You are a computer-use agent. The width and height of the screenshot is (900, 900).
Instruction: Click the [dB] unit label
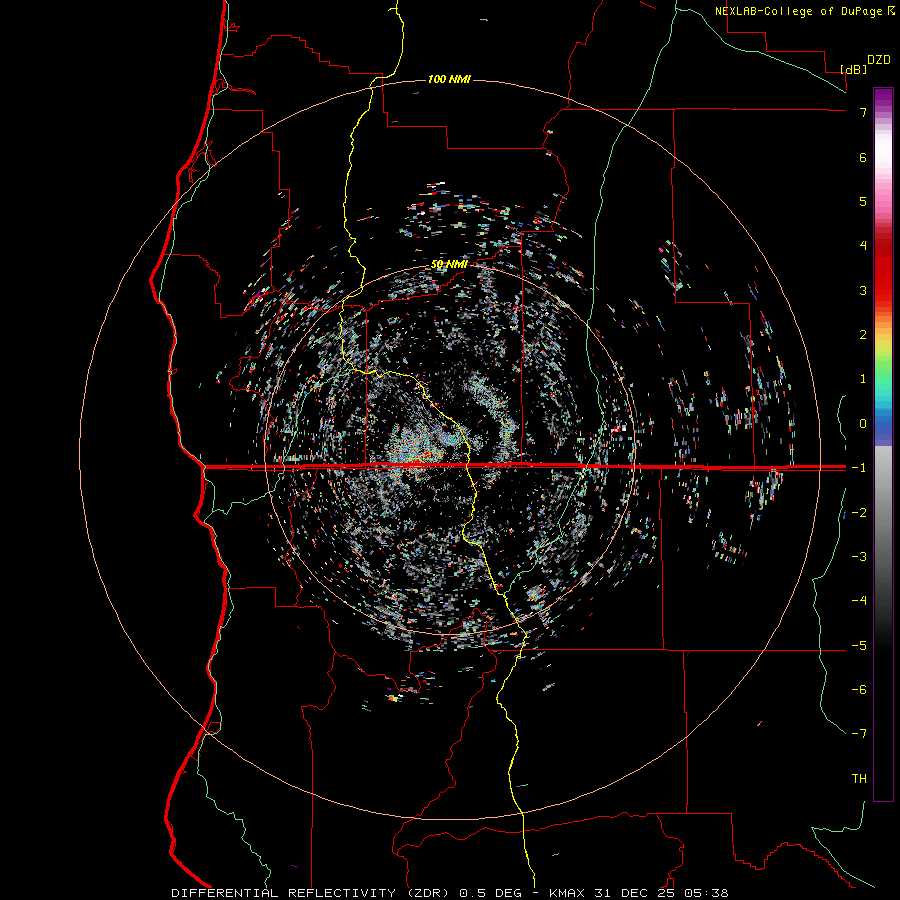click(854, 69)
